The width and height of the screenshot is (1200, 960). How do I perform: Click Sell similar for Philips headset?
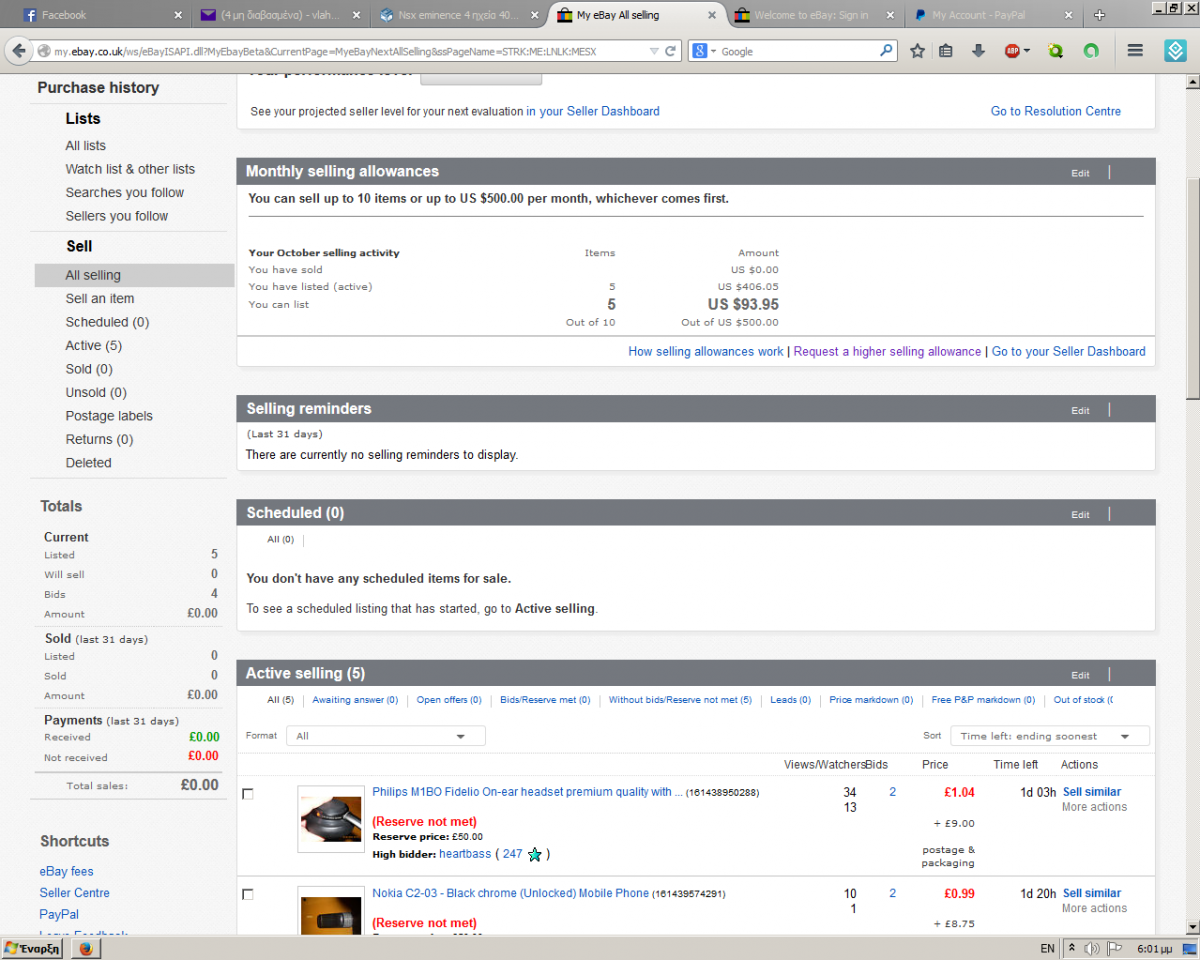tap(1091, 792)
